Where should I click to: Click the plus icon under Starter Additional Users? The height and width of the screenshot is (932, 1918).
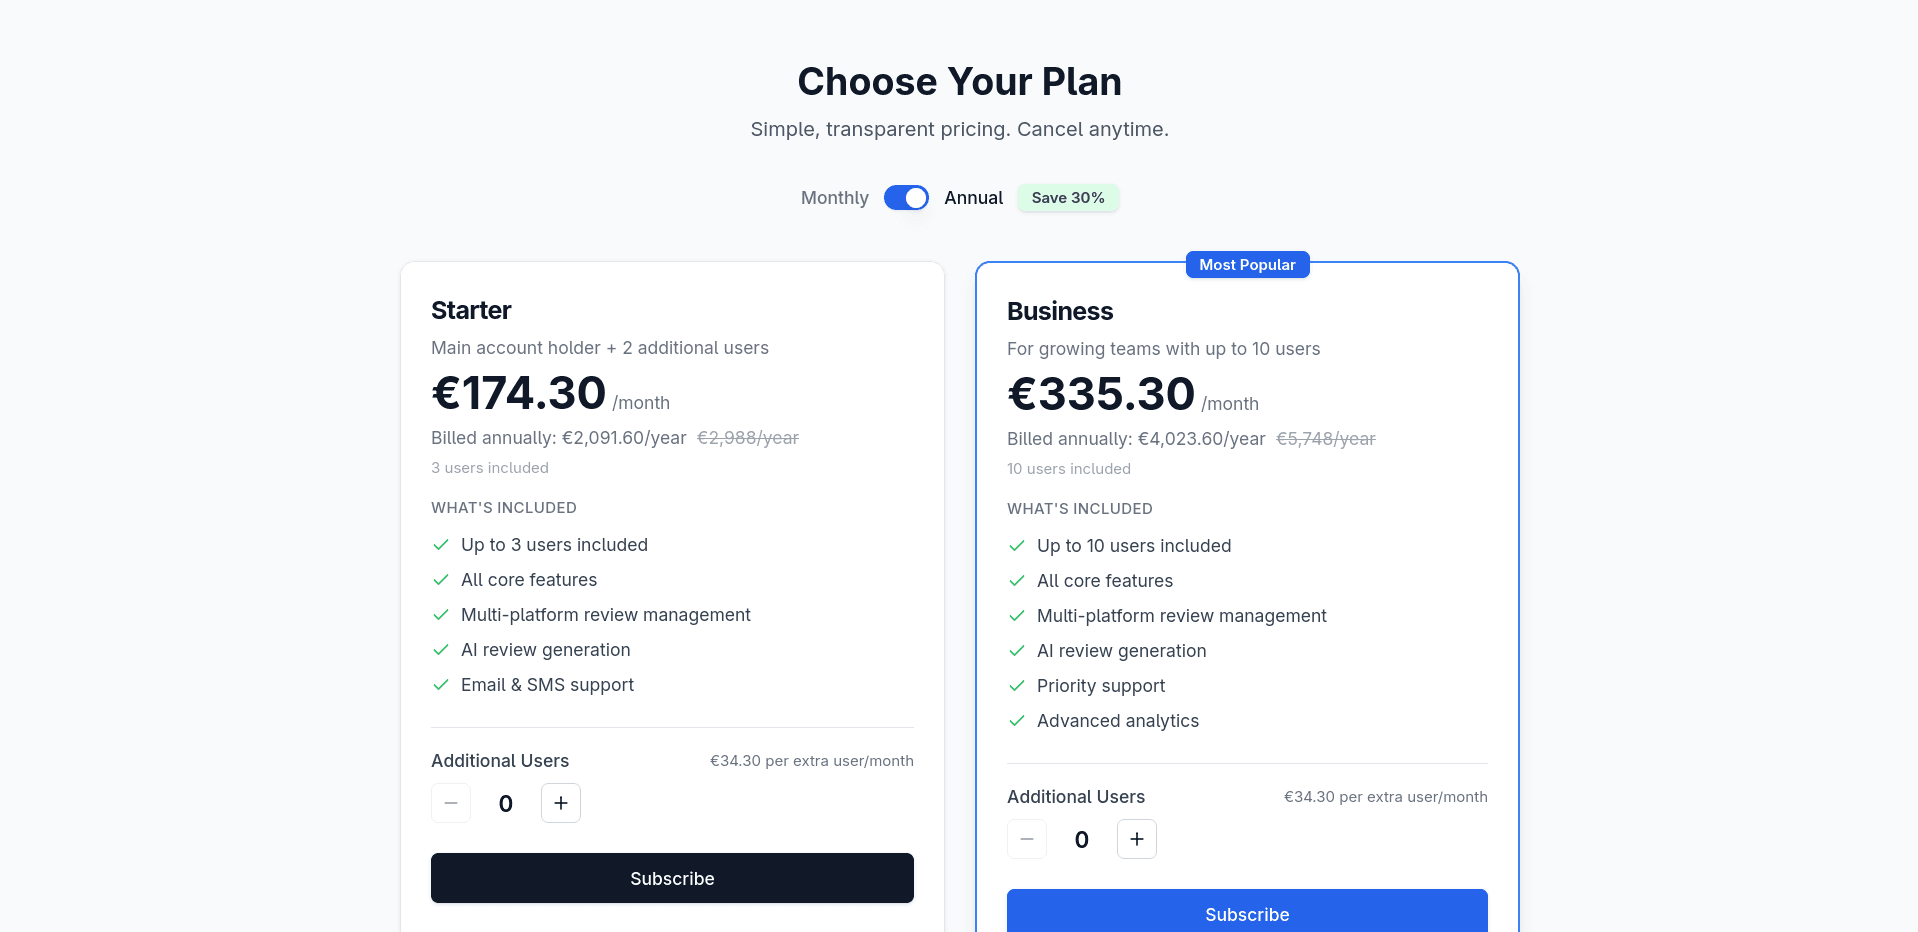coord(560,803)
